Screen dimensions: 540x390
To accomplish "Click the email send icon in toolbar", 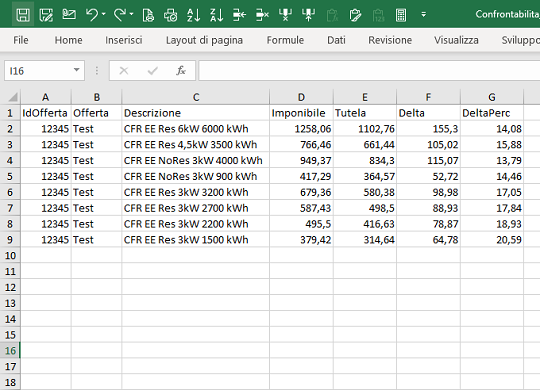I will (69, 14).
